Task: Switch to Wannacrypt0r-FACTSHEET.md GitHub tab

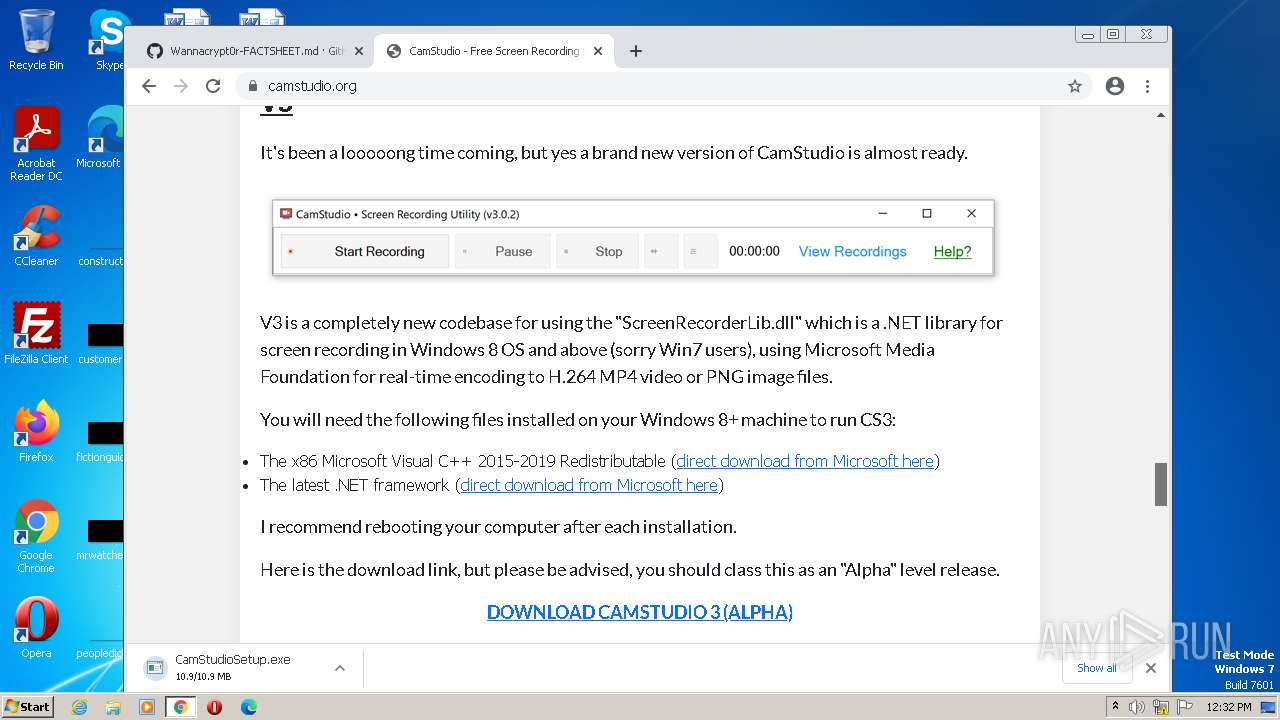Action: [254, 51]
